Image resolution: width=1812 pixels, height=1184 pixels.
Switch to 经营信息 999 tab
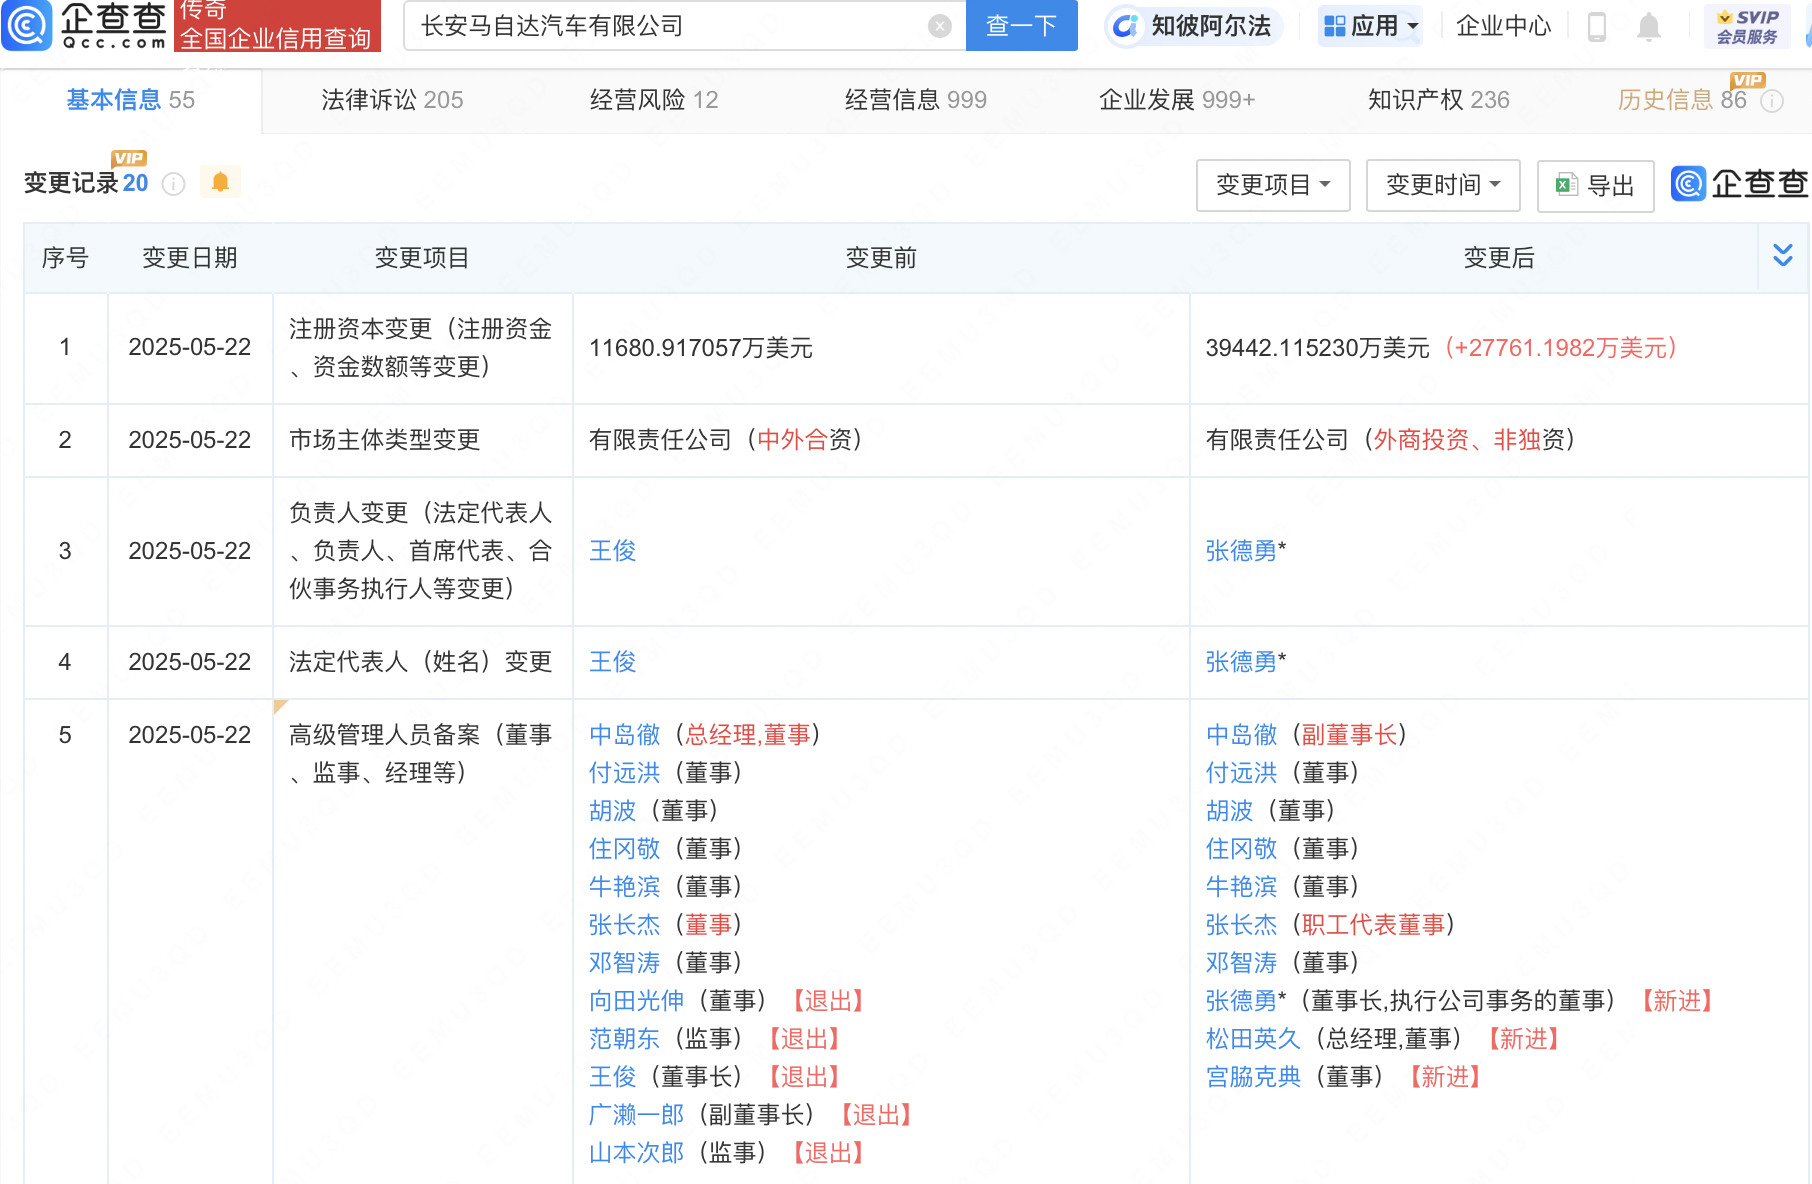916,100
